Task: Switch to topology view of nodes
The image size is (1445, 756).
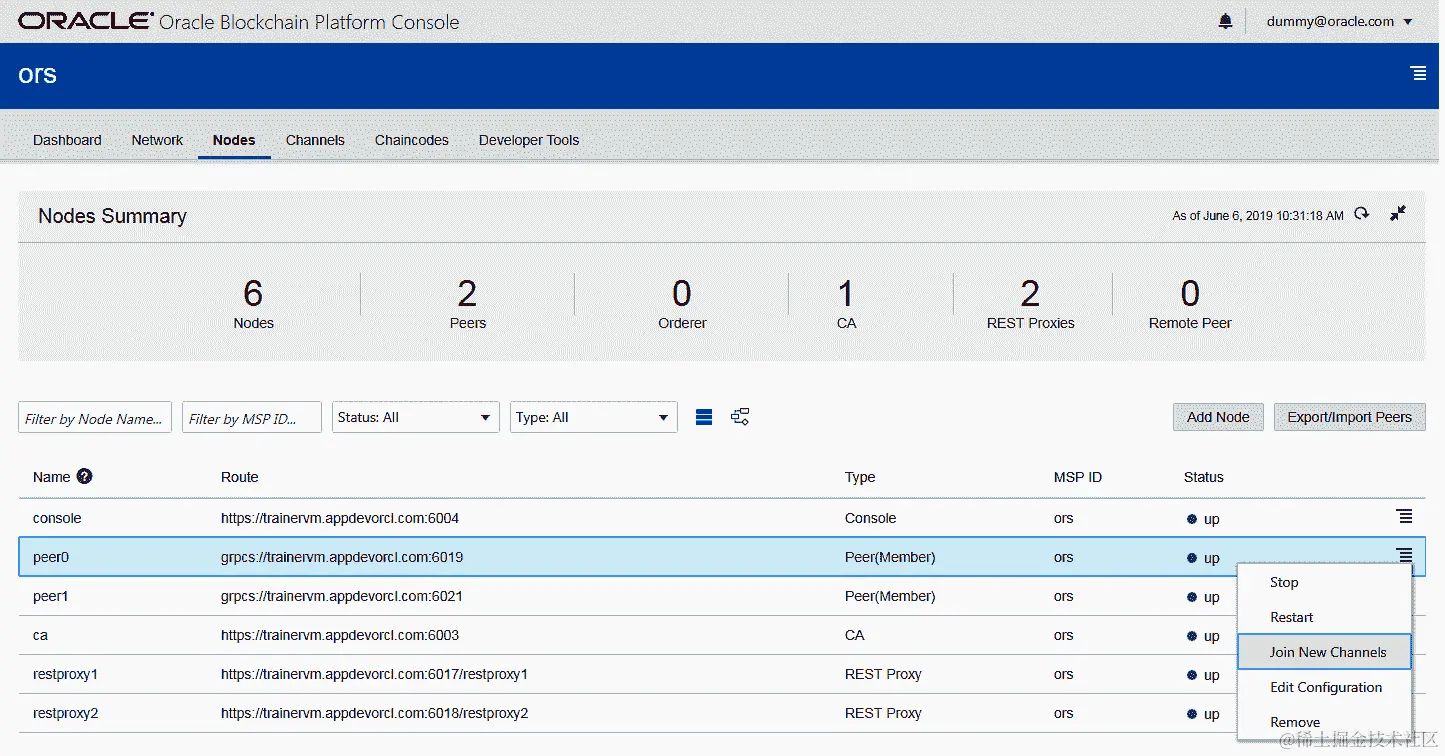Action: click(740, 417)
